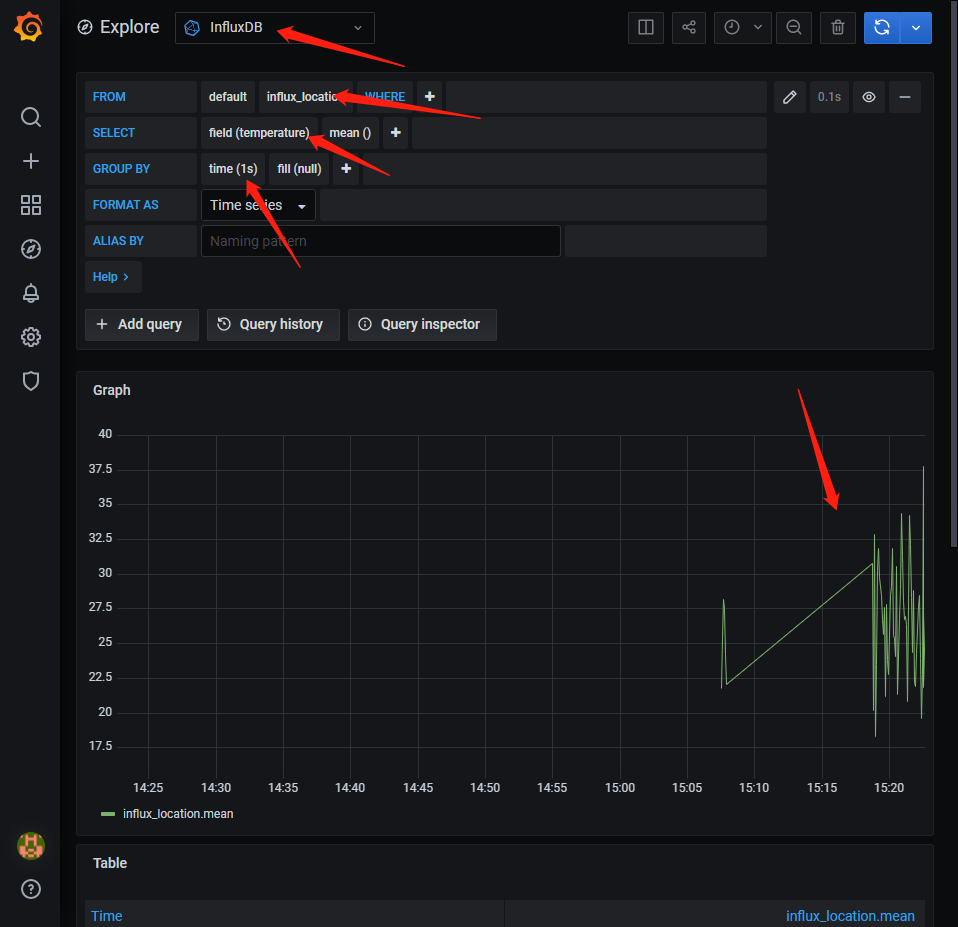Expand the Time series FORMAT AS dropdown
Viewport: 958px width, 927px height.
coord(255,204)
